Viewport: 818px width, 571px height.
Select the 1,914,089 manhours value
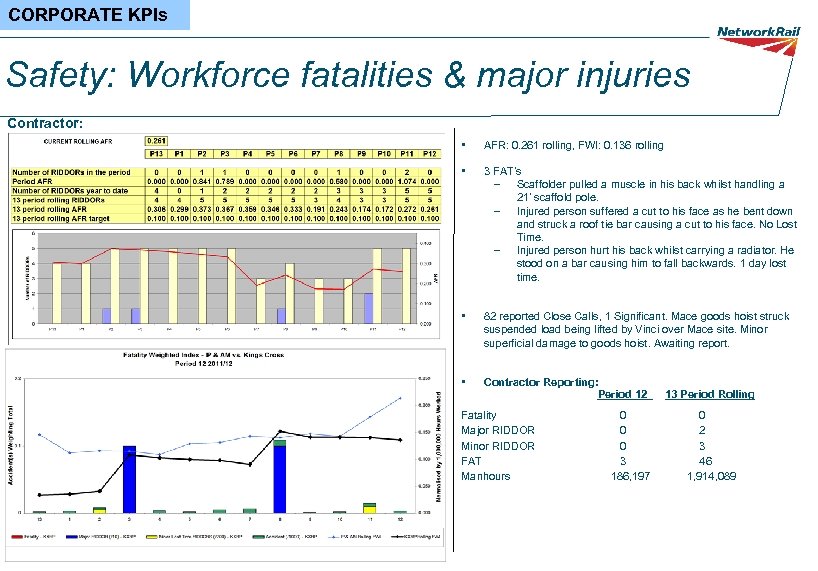tap(712, 476)
